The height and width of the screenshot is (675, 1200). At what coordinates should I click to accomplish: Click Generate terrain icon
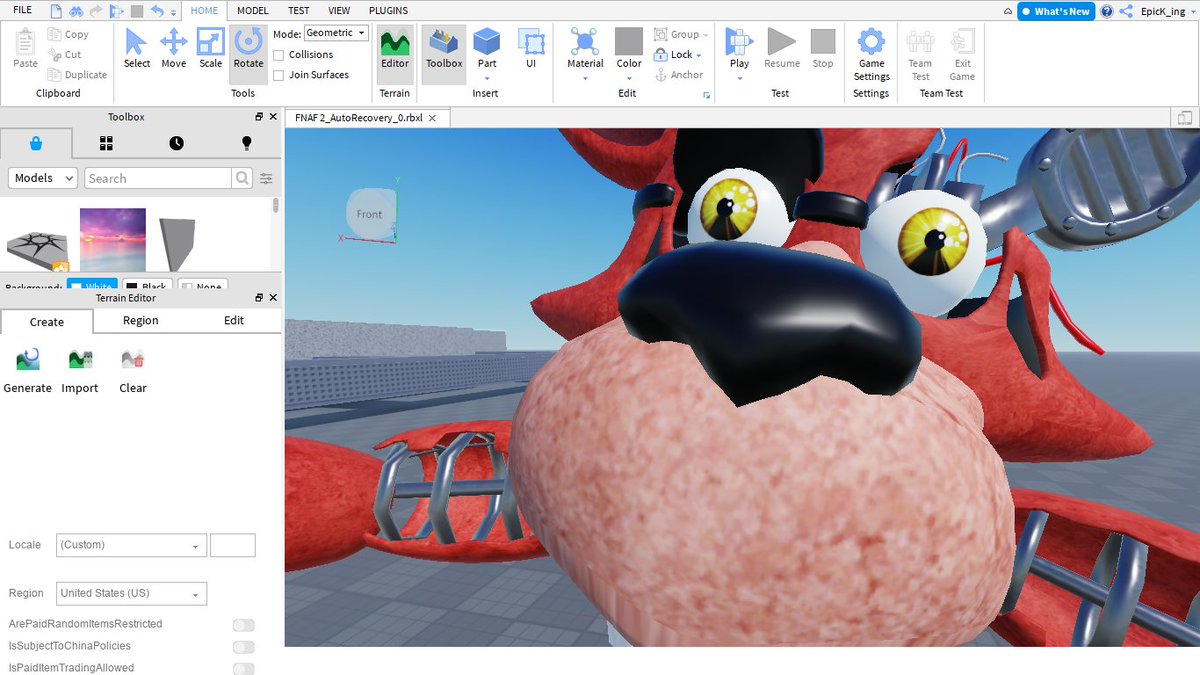pyautogui.click(x=27, y=370)
